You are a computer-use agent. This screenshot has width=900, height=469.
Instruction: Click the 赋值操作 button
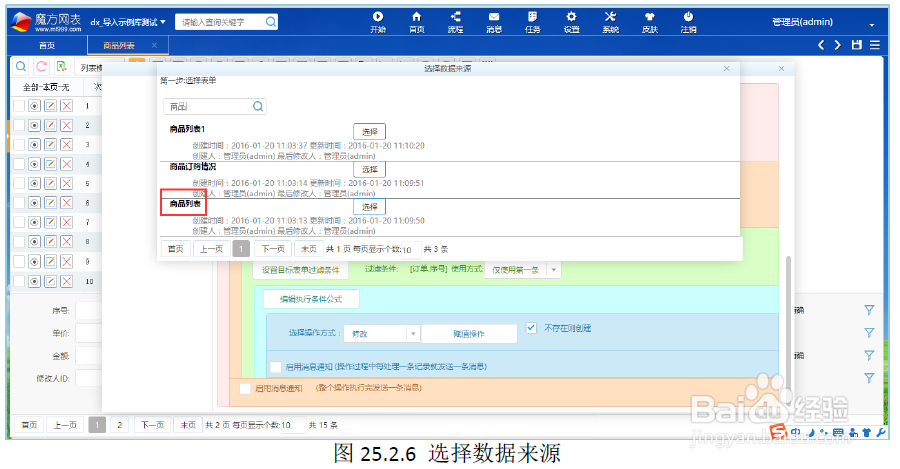pyautogui.click(x=469, y=334)
